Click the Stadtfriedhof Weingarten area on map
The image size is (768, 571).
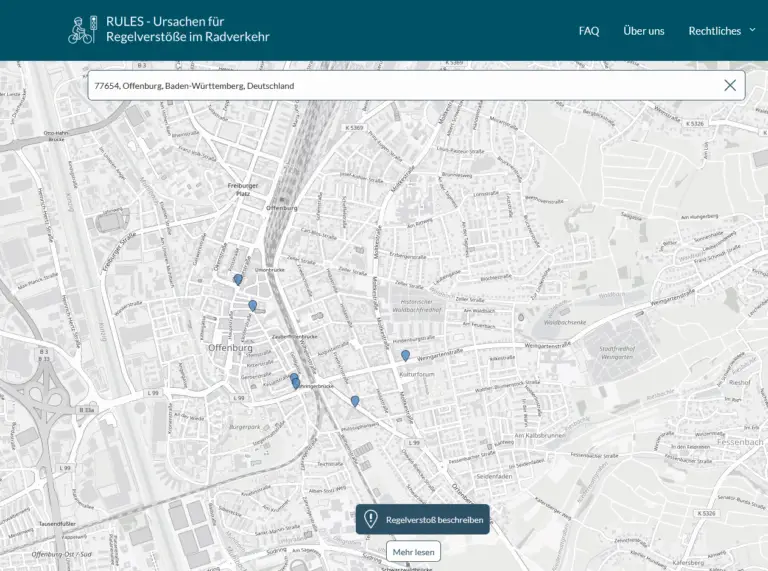[x=616, y=354]
